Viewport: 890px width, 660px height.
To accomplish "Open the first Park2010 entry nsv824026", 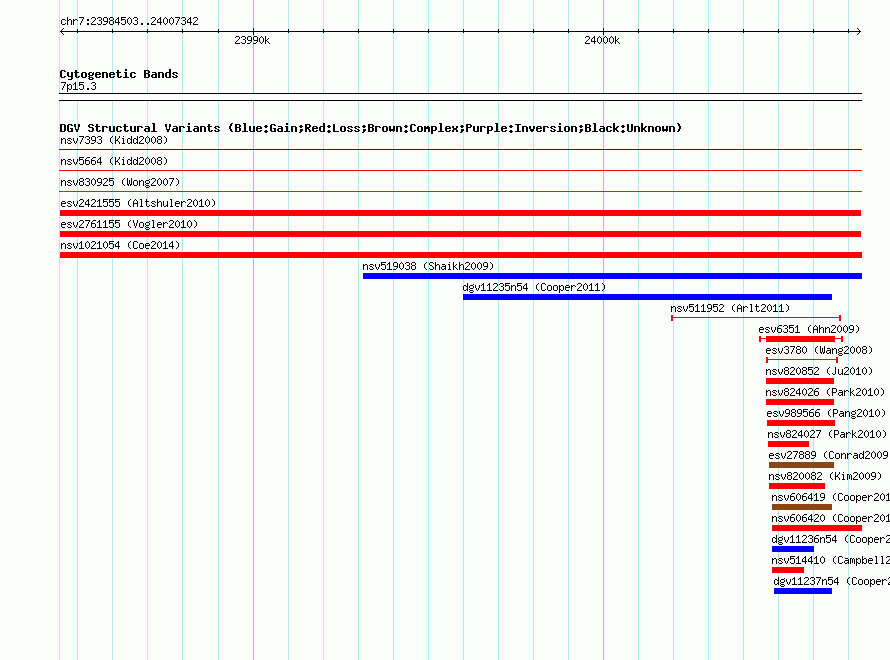I will (825, 392).
